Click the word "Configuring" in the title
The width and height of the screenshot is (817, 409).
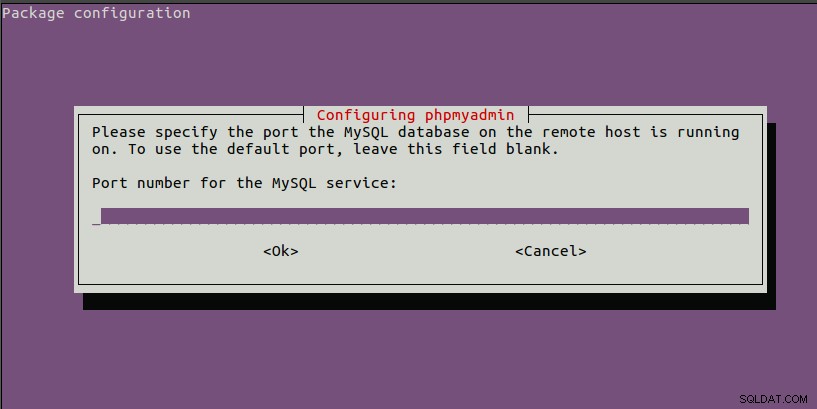(x=366, y=115)
